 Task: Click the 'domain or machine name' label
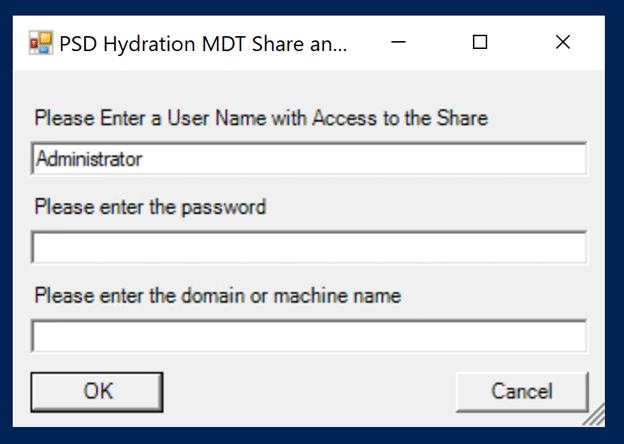click(291, 296)
